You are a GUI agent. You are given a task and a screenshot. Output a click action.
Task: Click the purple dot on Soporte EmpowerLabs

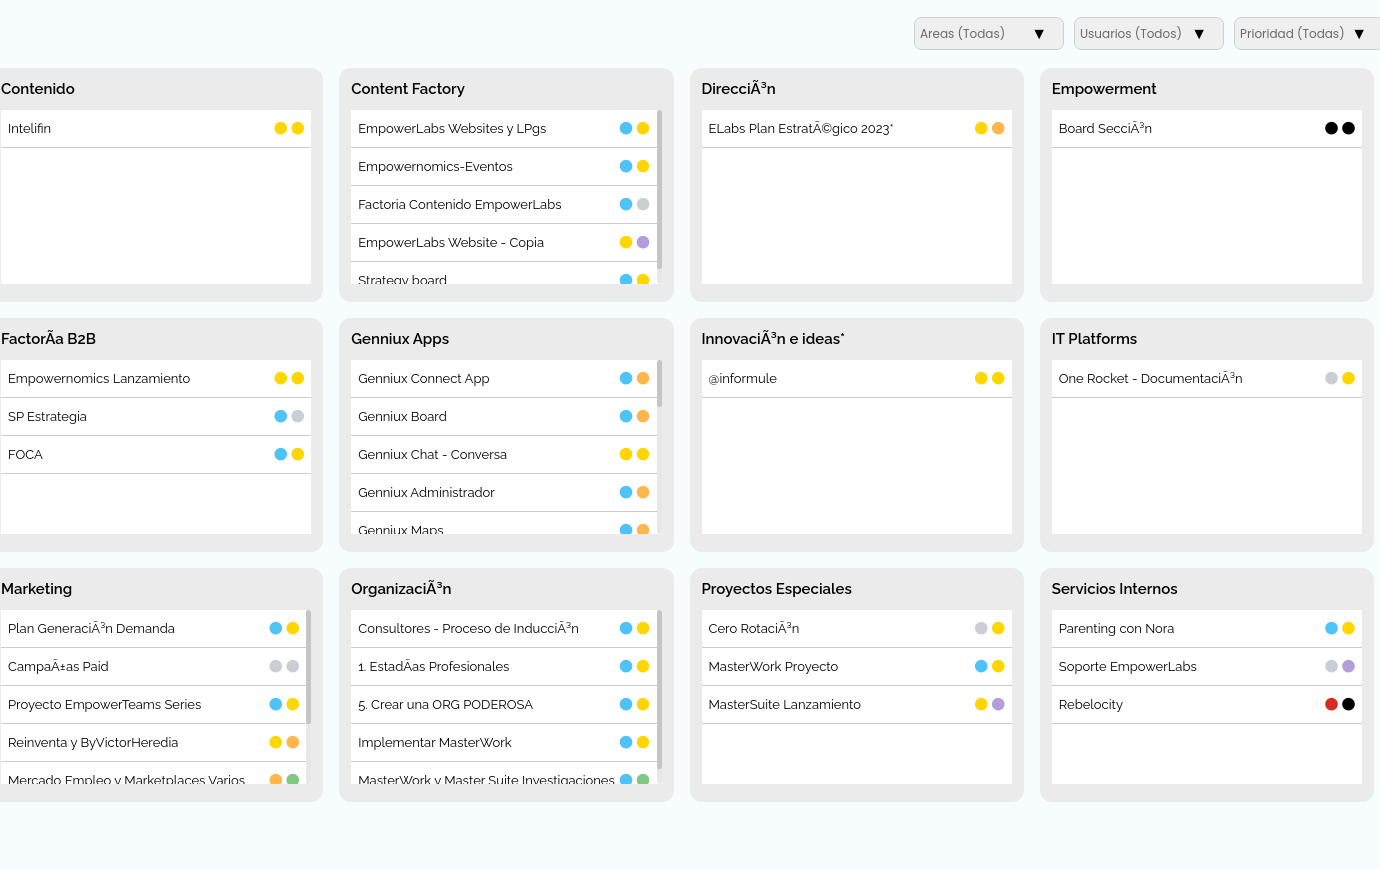point(1348,666)
